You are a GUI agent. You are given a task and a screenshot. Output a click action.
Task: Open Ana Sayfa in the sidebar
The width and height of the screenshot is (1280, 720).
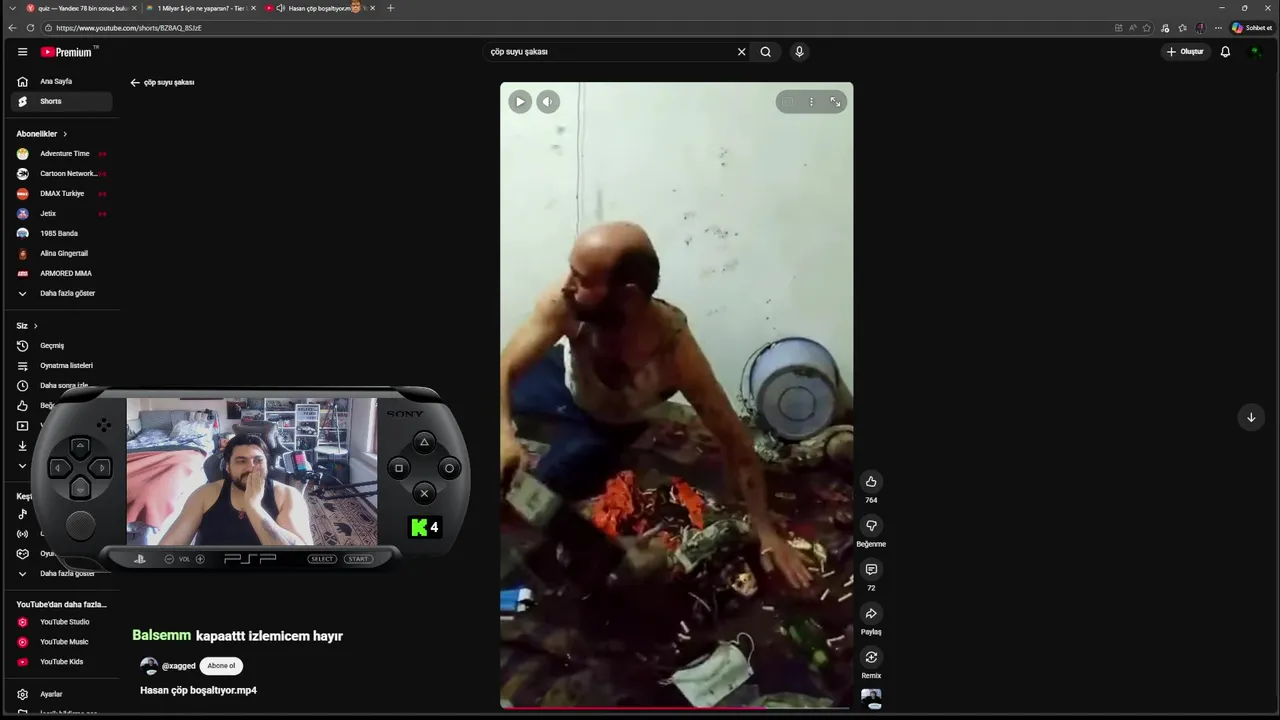click(x=62, y=82)
